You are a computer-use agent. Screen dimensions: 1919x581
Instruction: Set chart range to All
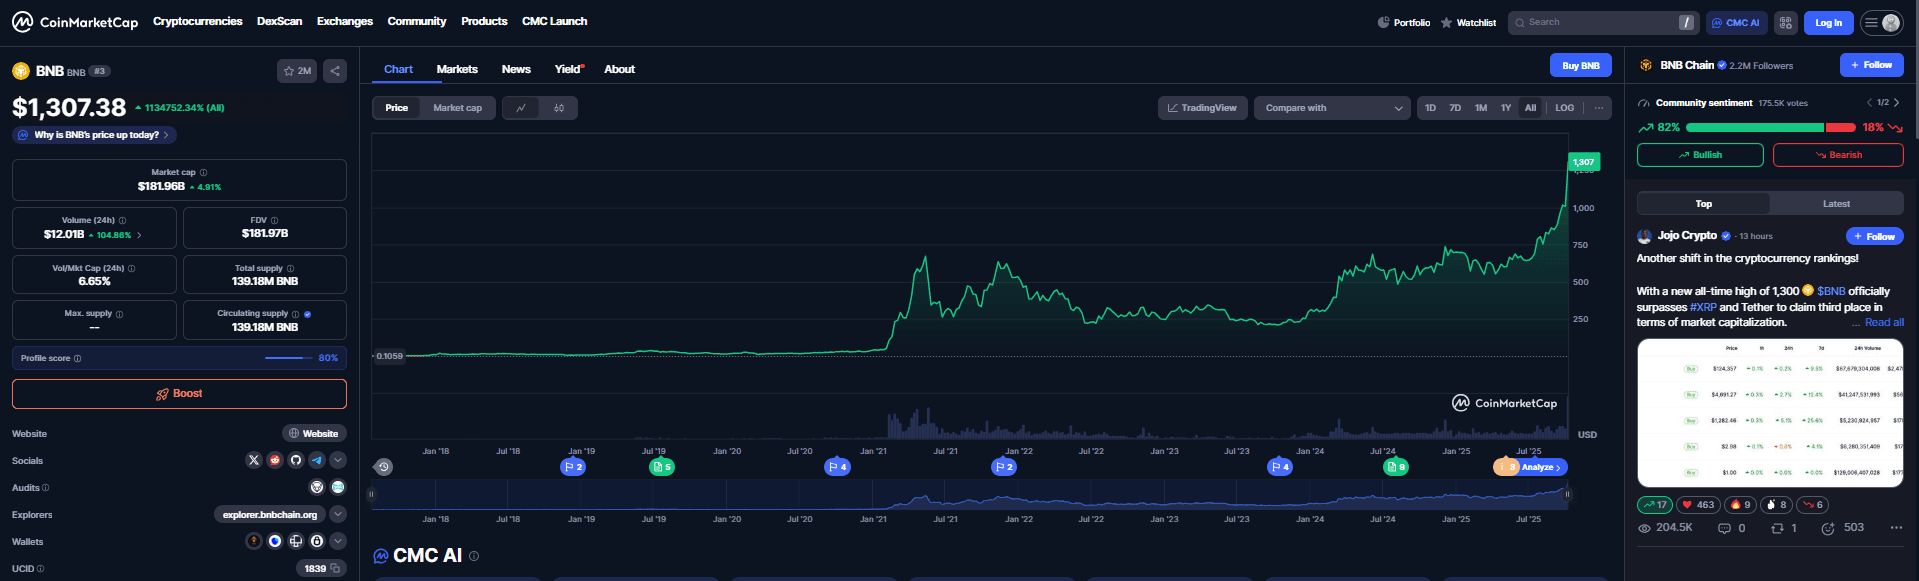(x=1530, y=108)
